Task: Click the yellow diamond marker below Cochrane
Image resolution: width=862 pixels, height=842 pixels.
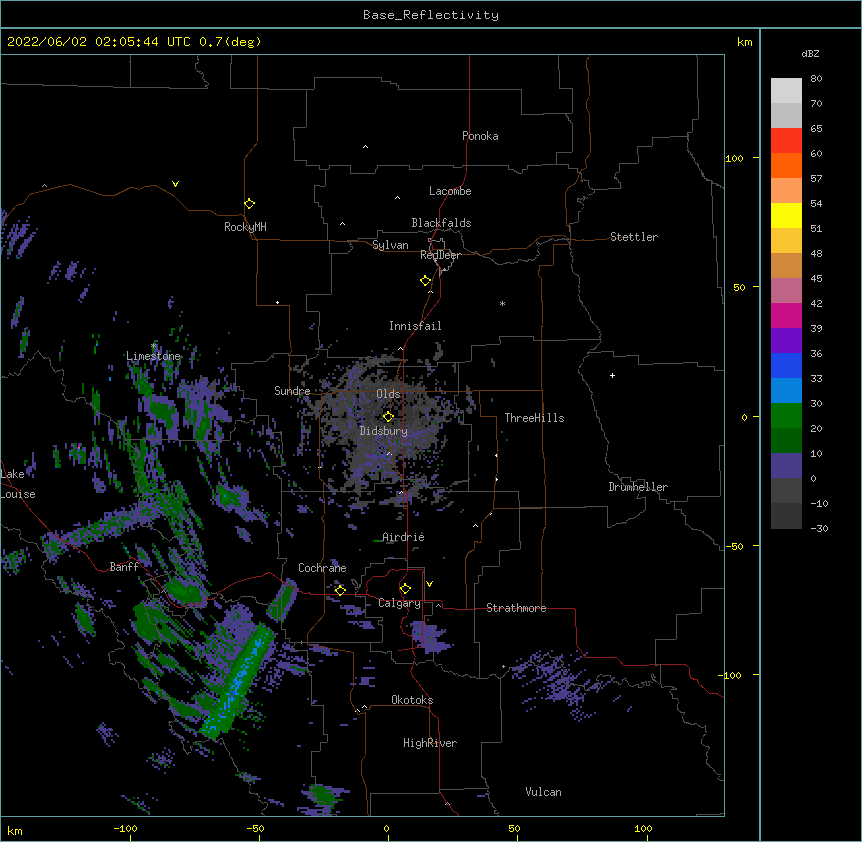Action: pyautogui.click(x=340, y=590)
